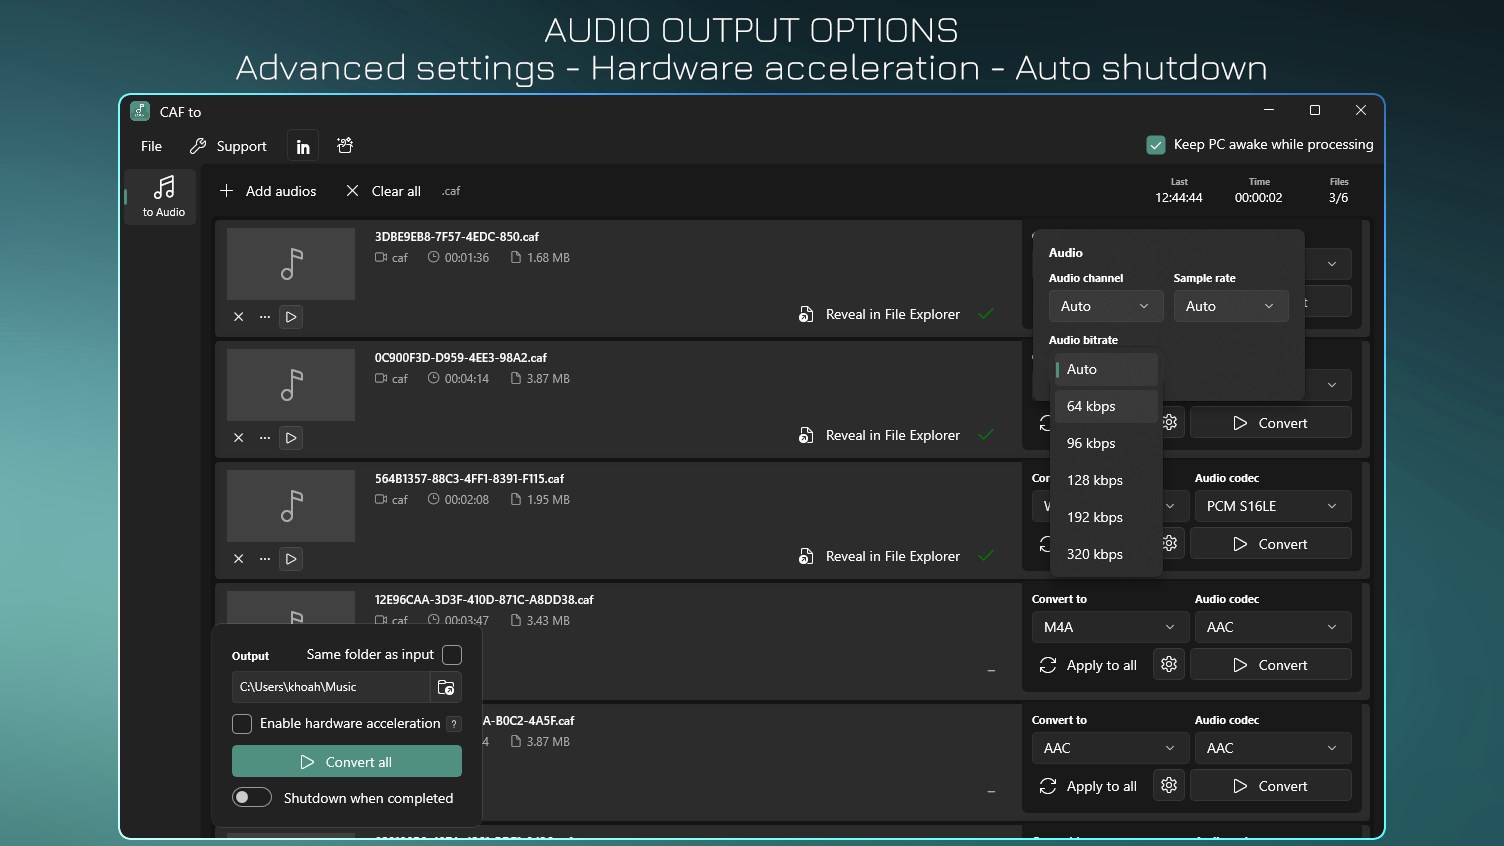Viewport: 1504px width, 846px height.
Task: Change the M4A Convert to format
Action: tap(1109, 626)
